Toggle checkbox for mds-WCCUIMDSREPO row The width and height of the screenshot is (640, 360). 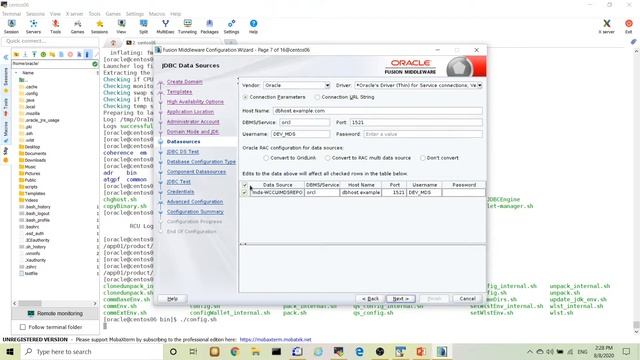click(245, 192)
